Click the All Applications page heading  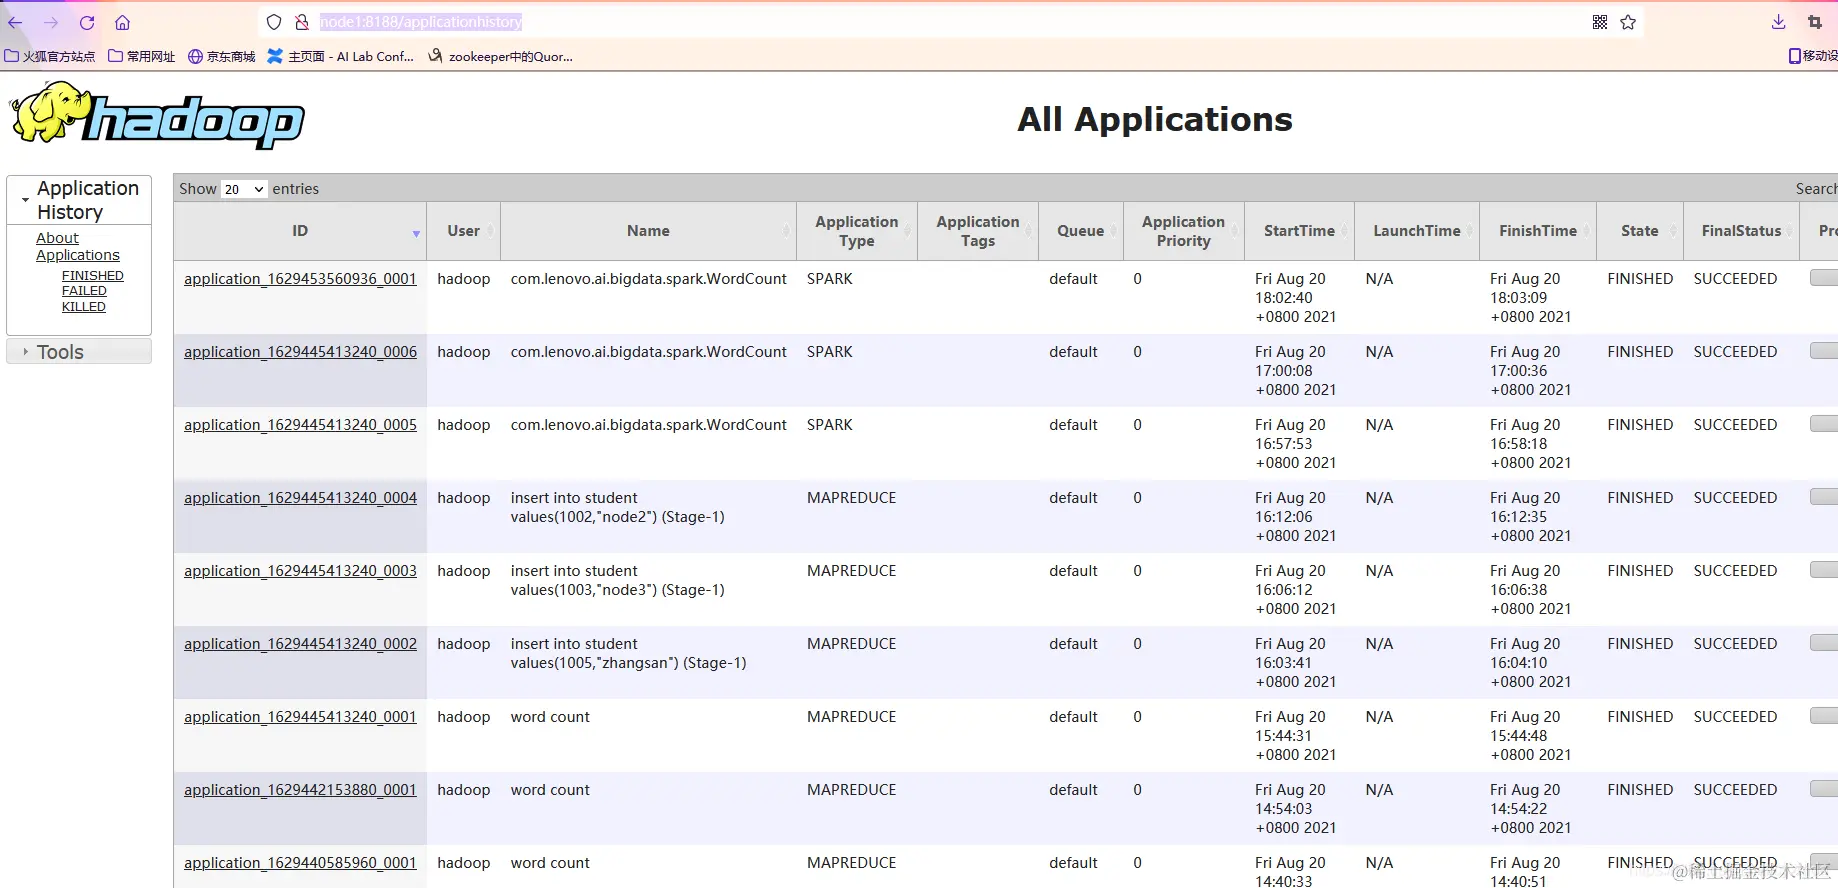[x=1155, y=119]
